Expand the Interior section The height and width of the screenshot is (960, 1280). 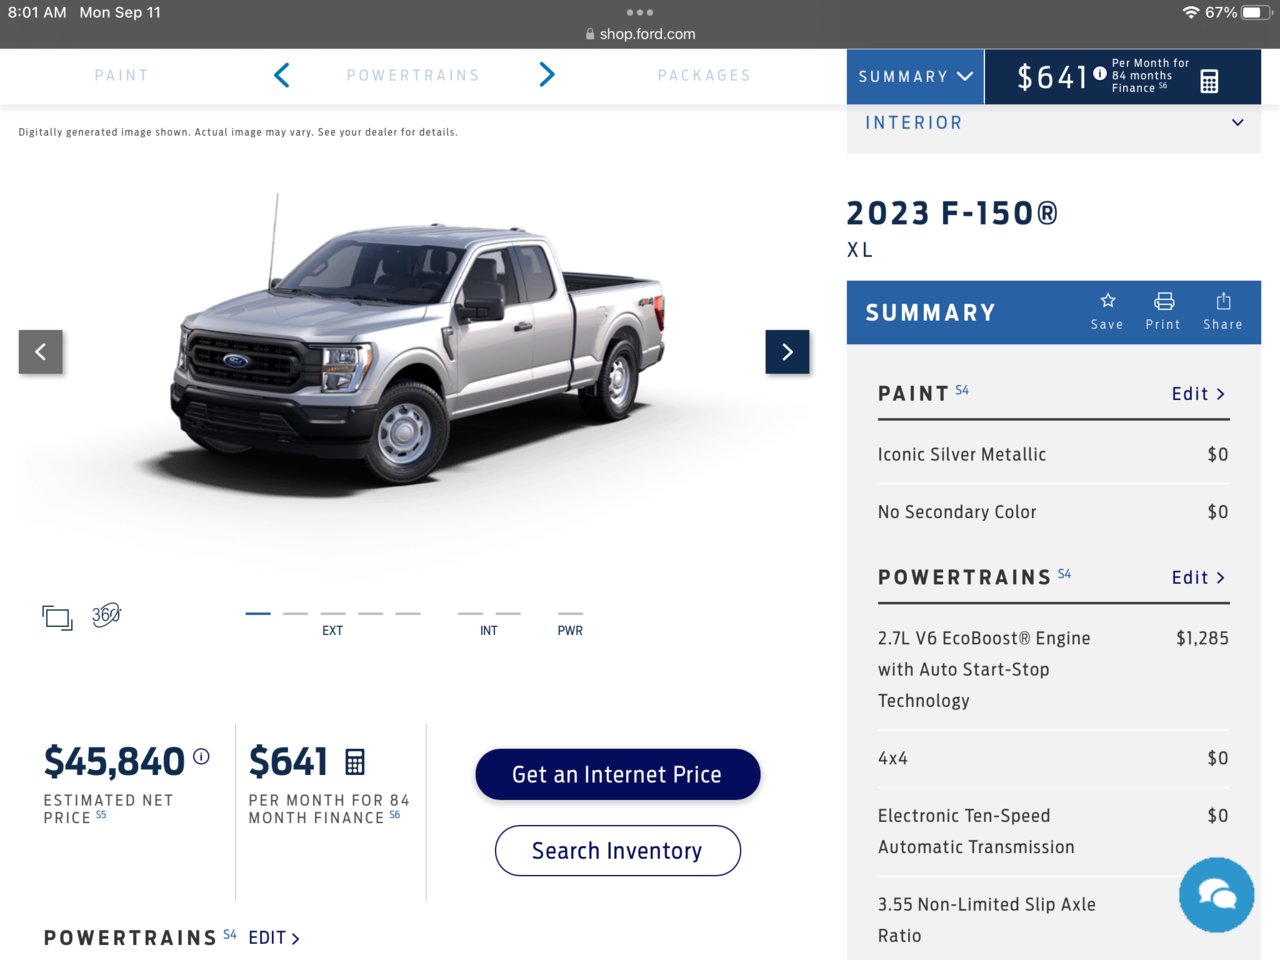1053,123
